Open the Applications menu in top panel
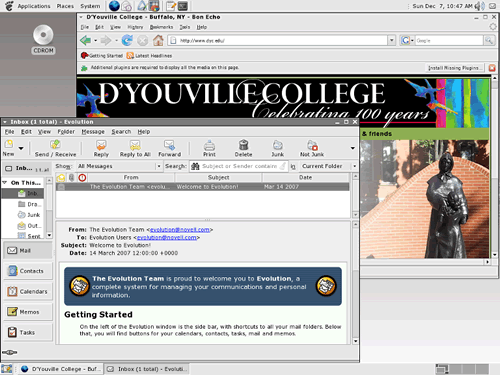Viewport: 500px width, 375px height. click(34, 6)
